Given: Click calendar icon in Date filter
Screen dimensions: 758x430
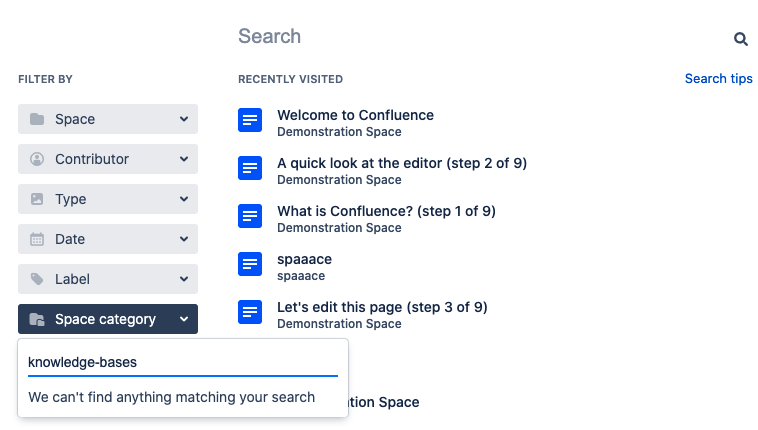Looking at the screenshot, I should click(37, 239).
